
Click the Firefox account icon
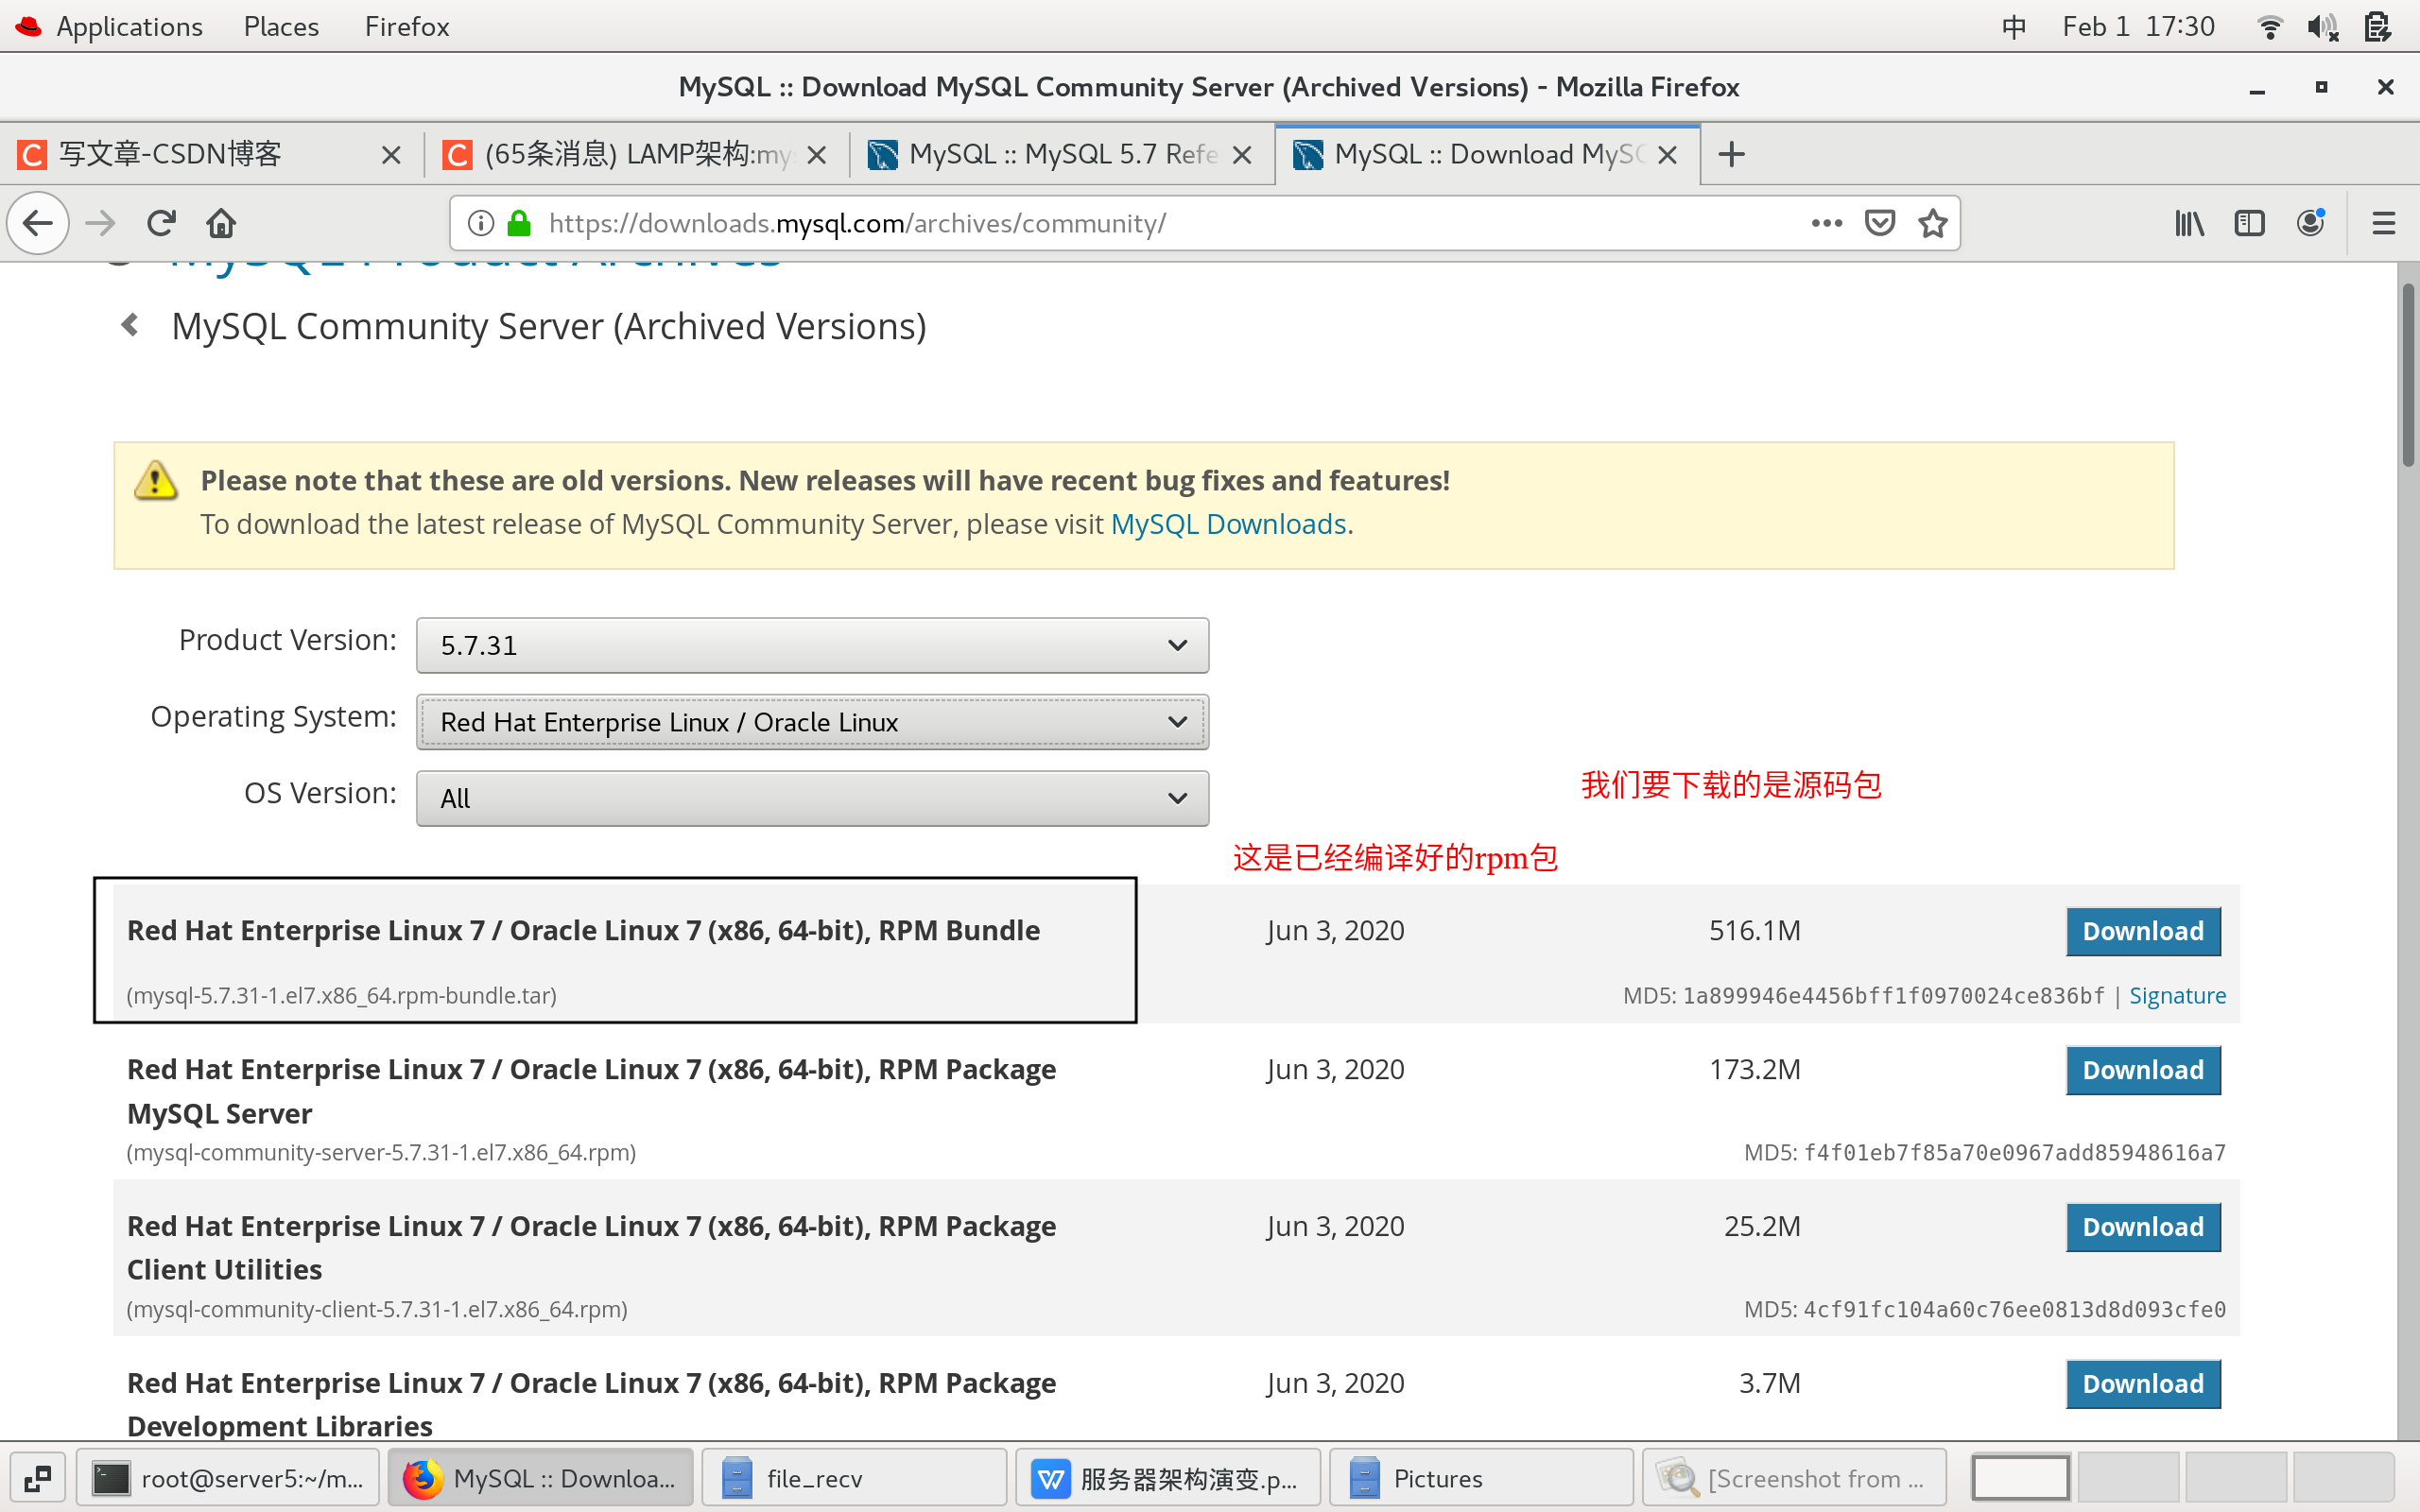tap(2310, 223)
